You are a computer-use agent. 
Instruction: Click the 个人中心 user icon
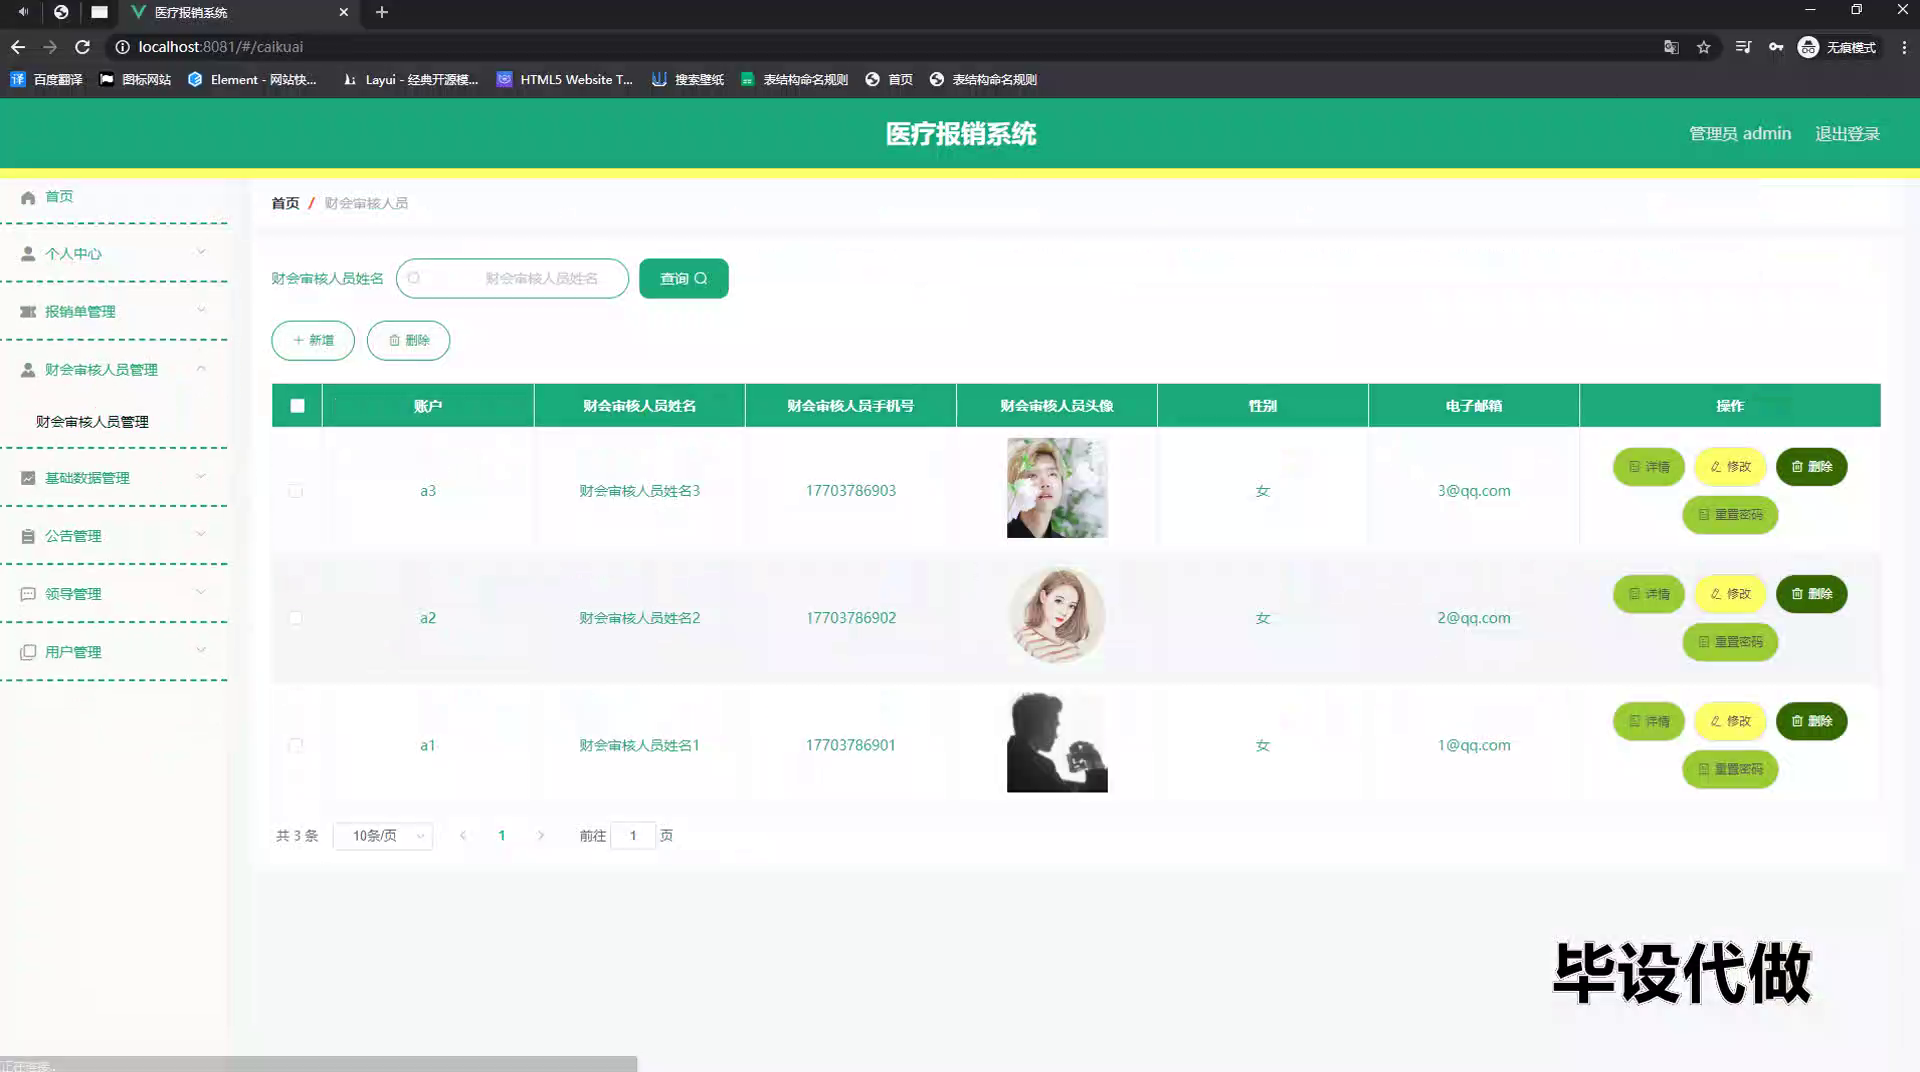28,254
